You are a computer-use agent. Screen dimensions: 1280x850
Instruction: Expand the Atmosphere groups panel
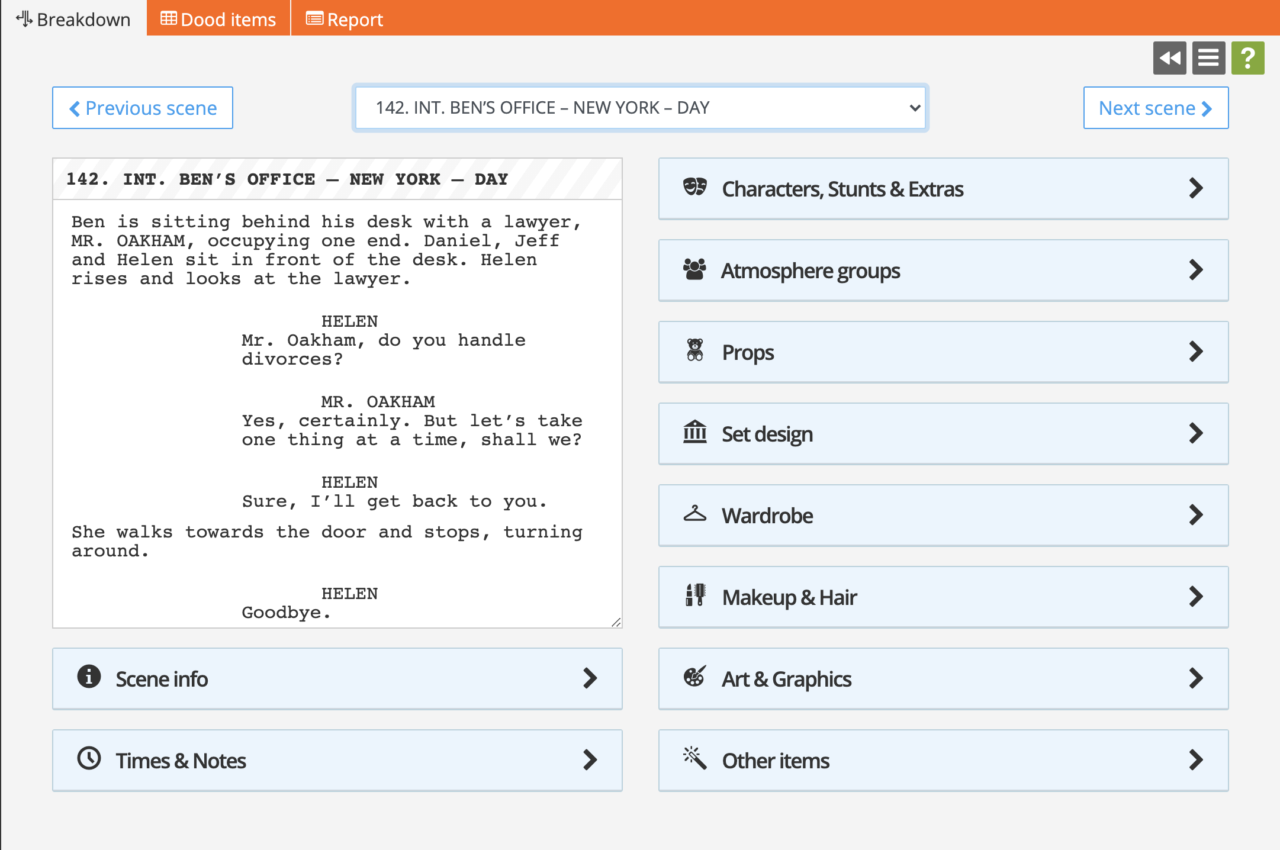942,270
